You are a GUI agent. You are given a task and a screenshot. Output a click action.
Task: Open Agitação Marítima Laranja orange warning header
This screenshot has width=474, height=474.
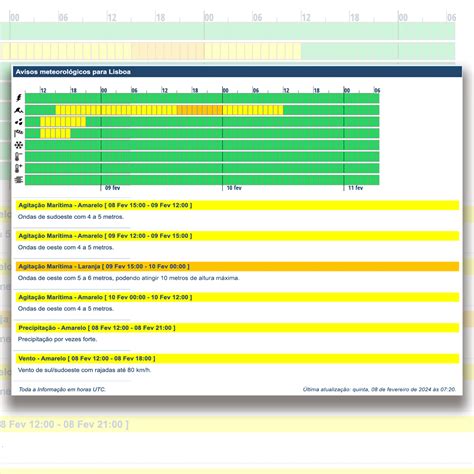(237, 267)
